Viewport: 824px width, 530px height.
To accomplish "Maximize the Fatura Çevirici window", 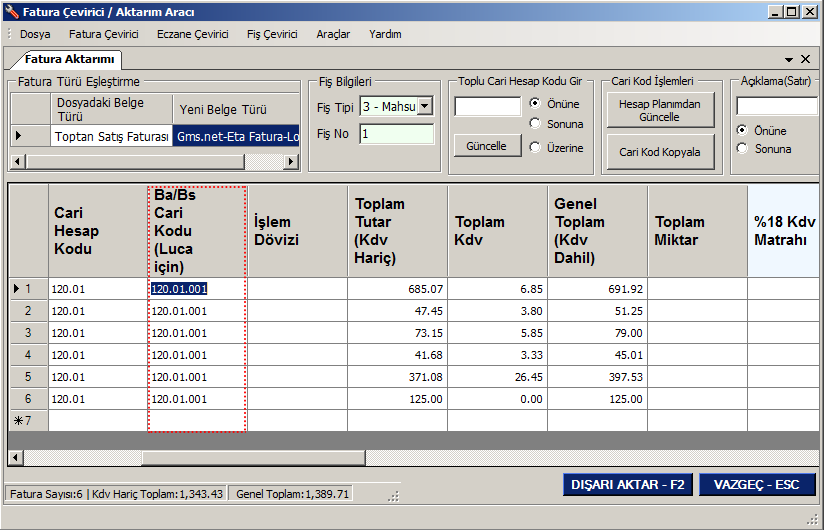I will point(792,12).
